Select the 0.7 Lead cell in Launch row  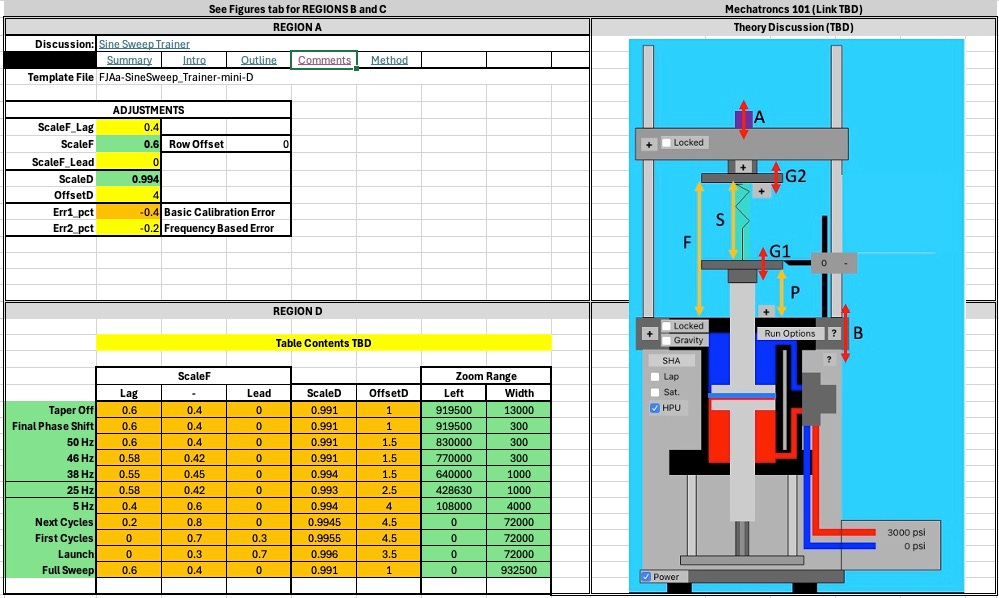point(259,554)
